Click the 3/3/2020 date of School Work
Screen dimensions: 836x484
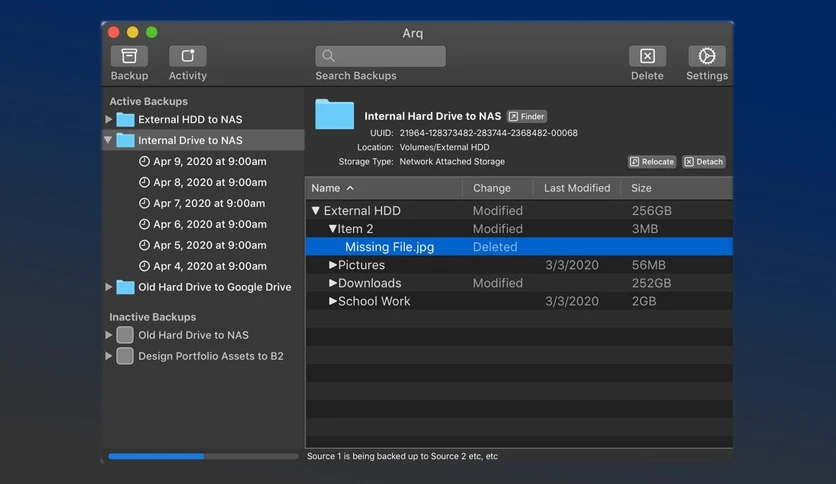pyautogui.click(x=572, y=301)
